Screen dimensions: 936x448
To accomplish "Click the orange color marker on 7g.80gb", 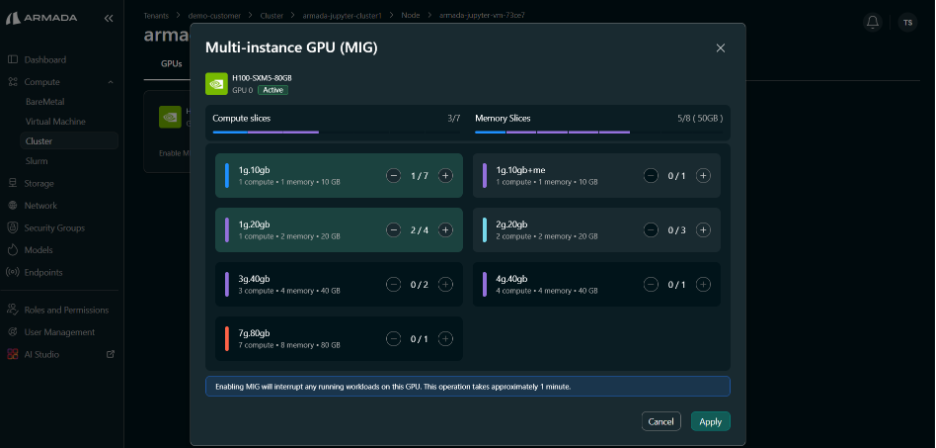I will point(227,339).
